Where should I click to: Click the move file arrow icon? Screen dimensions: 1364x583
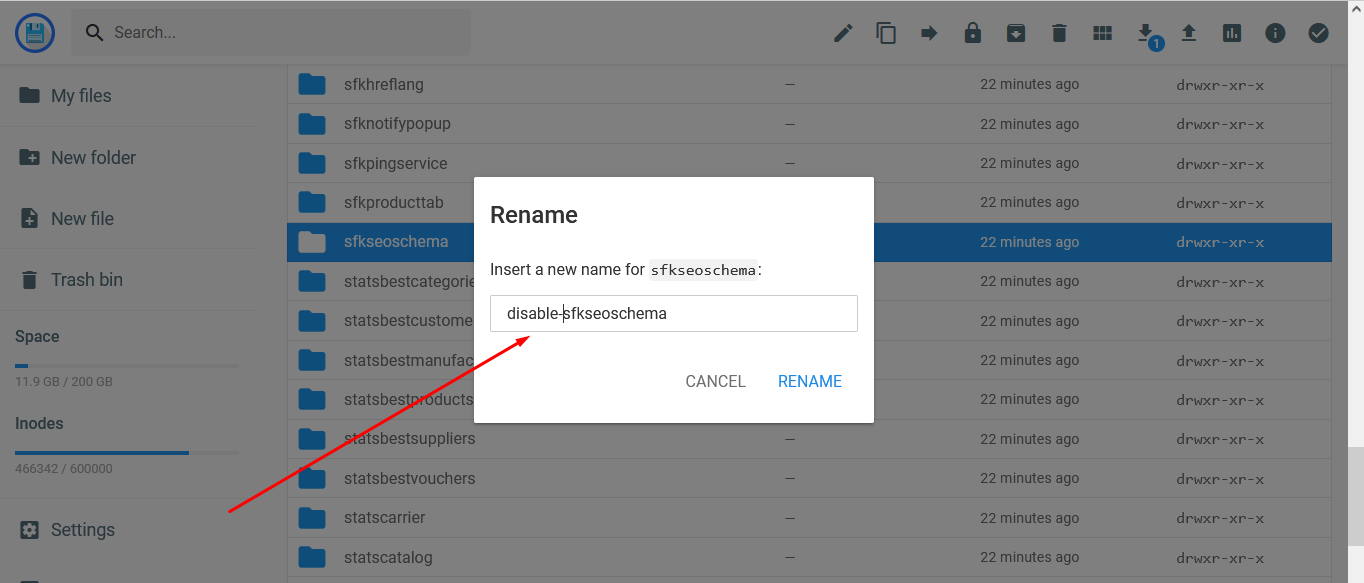(x=929, y=33)
